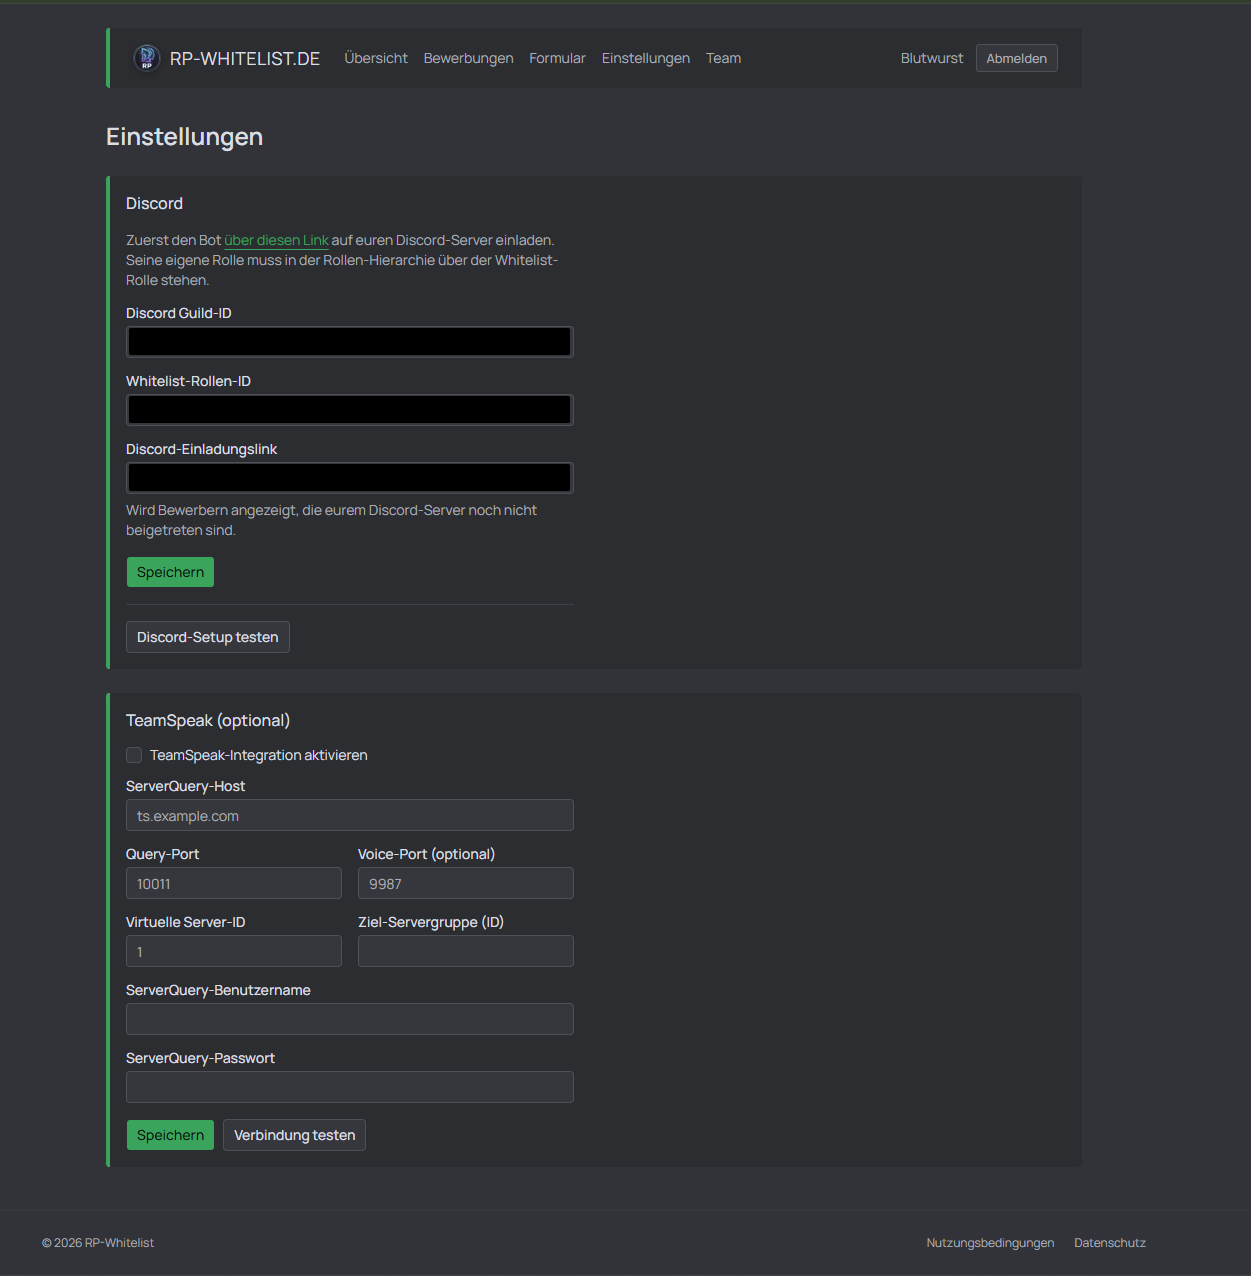The width and height of the screenshot is (1251, 1276).
Task: Click the Voice-Port (optional) field
Action: click(x=466, y=883)
